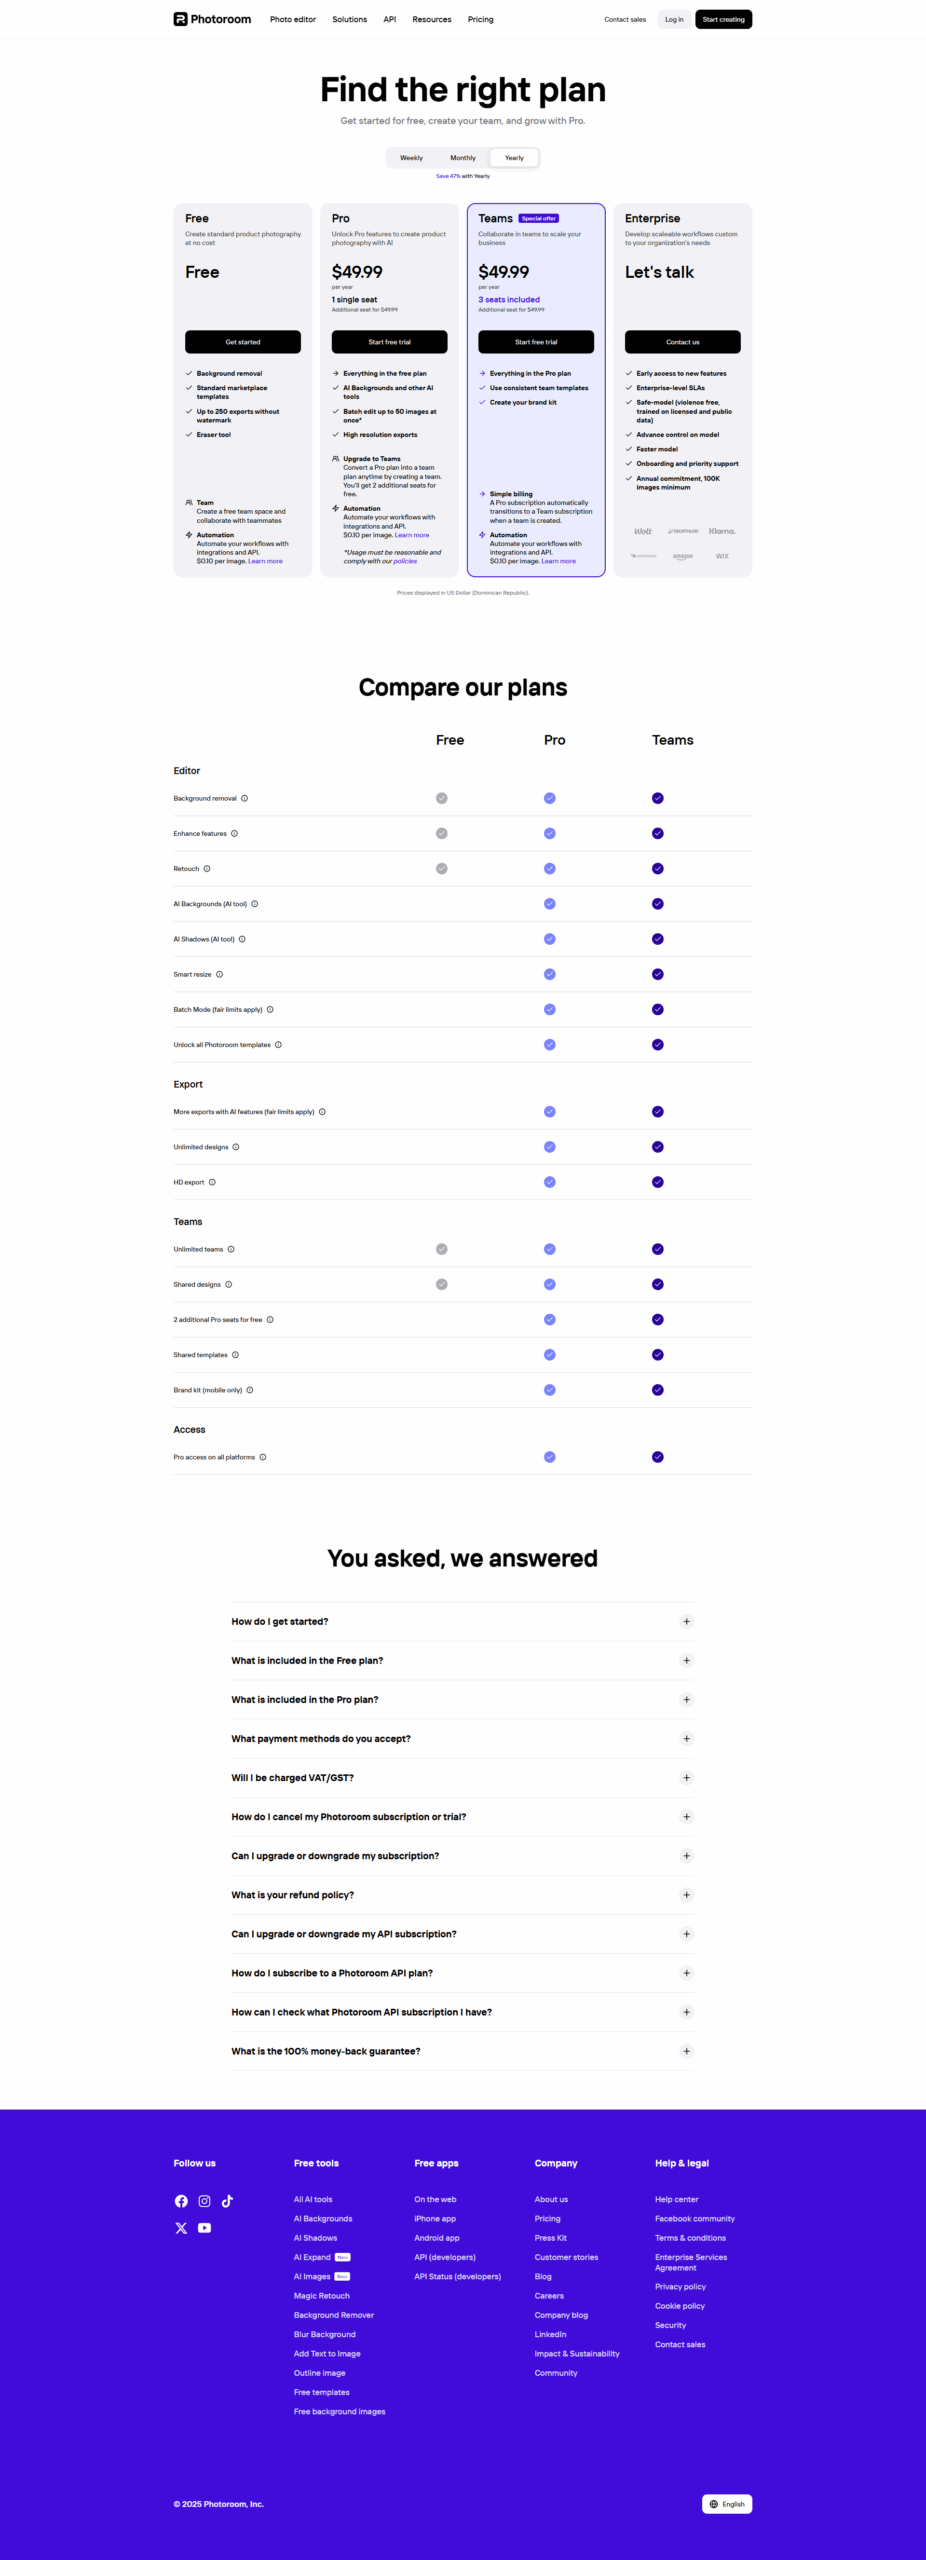Show info icon next to Background removal
This screenshot has height=2560, width=926.
tap(244, 798)
